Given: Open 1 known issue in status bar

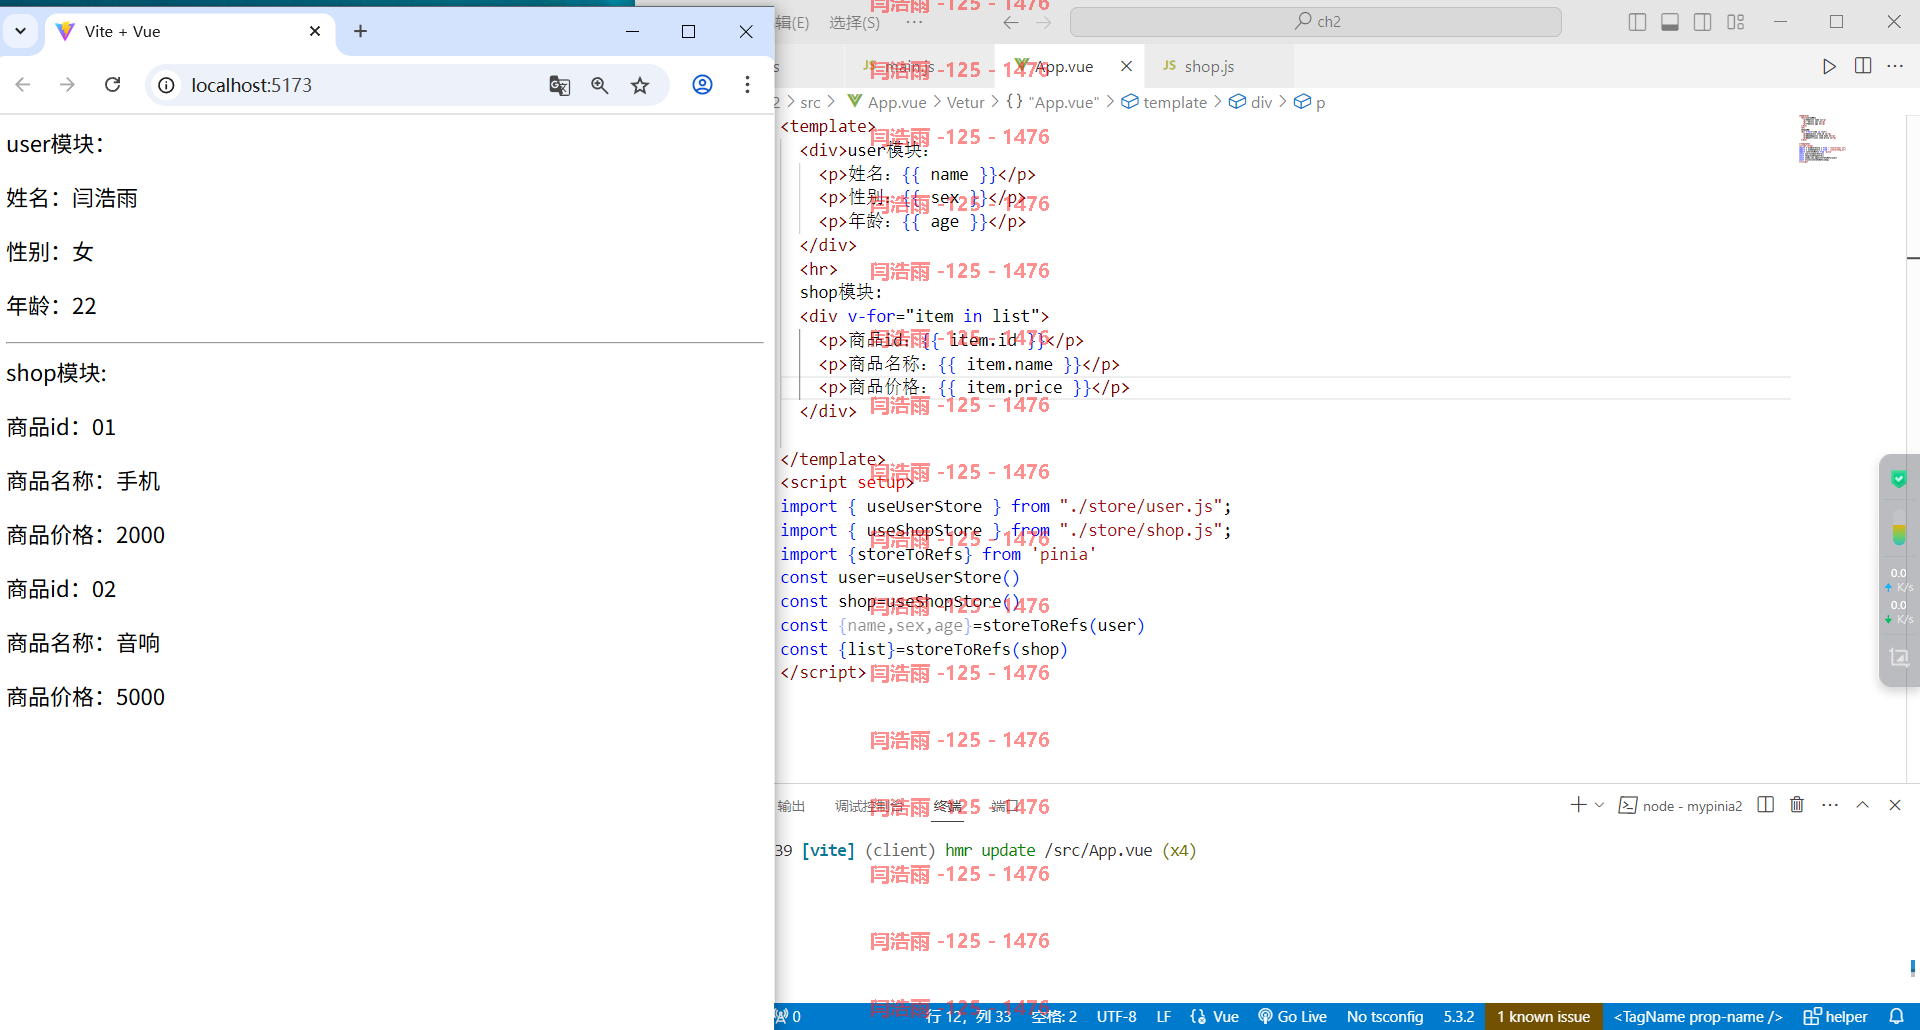Looking at the screenshot, I should pyautogui.click(x=1543, y=1017).
